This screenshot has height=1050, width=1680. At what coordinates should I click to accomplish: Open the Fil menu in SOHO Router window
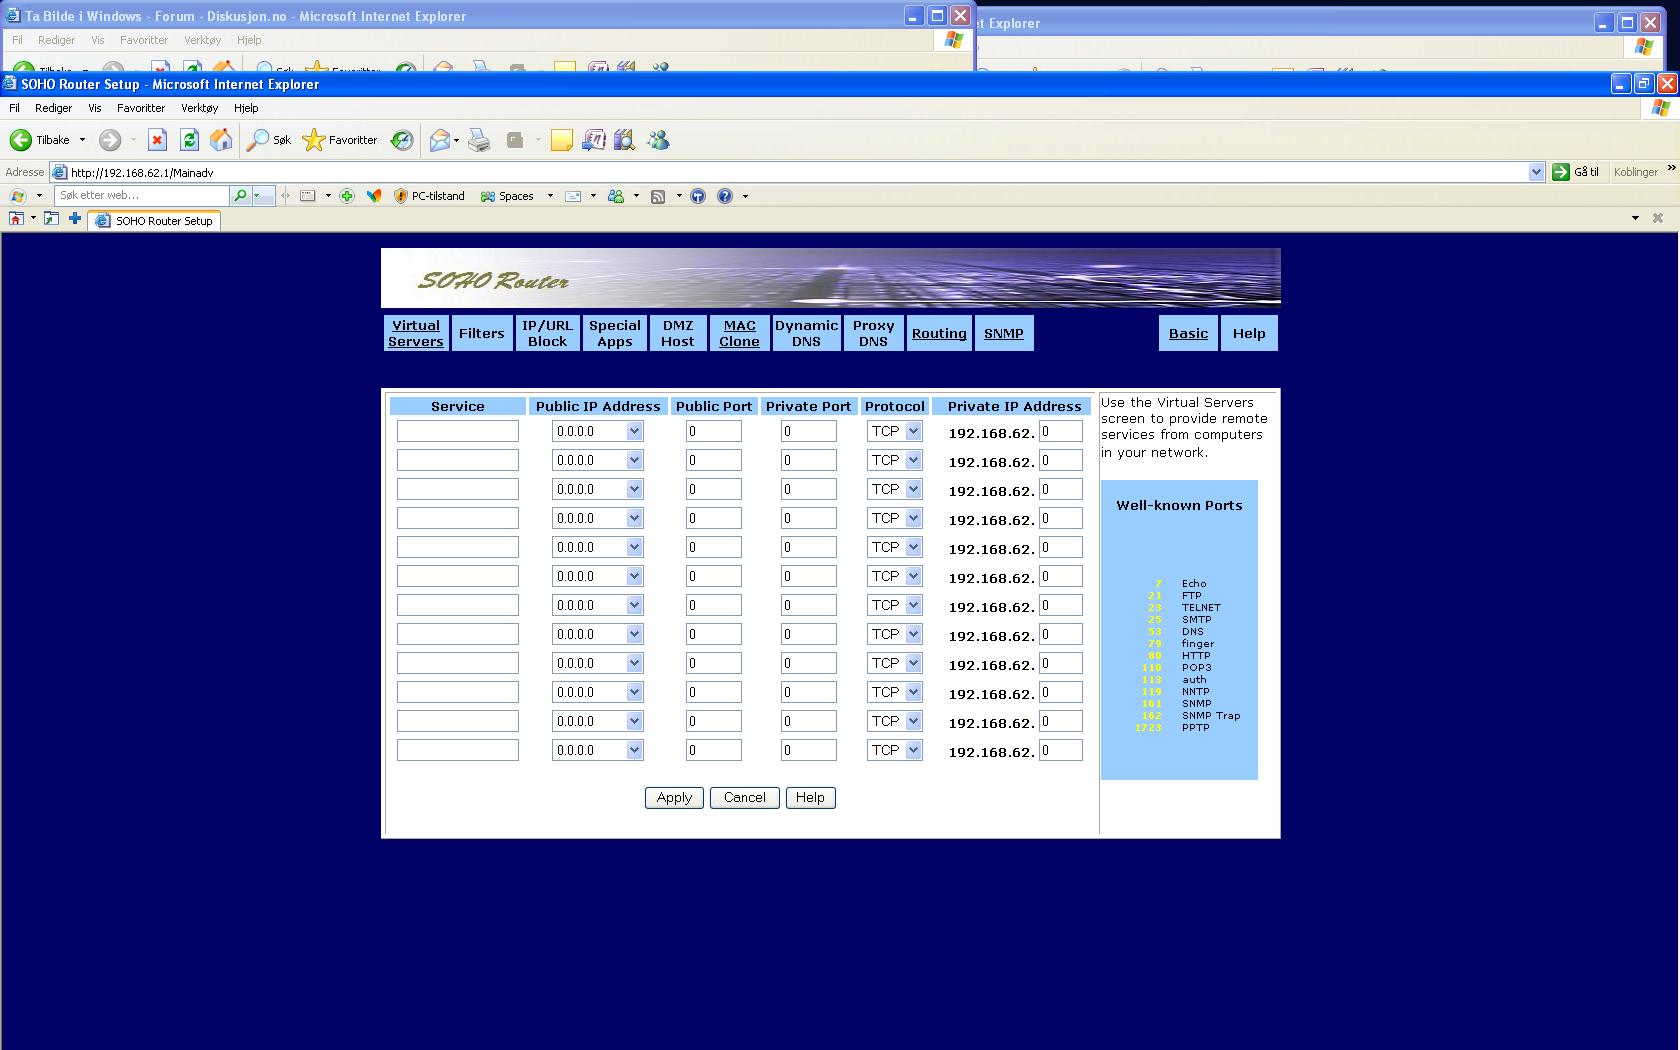[14, 108]
